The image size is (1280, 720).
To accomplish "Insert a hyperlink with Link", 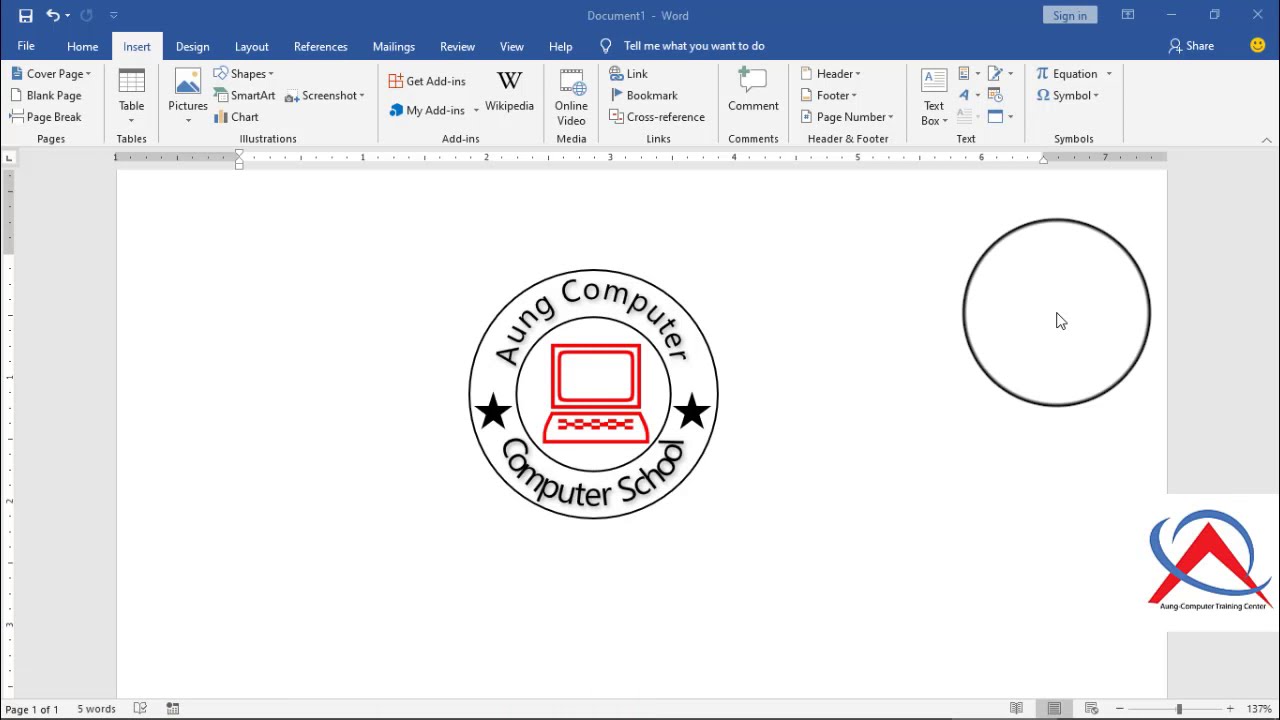I will pos(629,74).
